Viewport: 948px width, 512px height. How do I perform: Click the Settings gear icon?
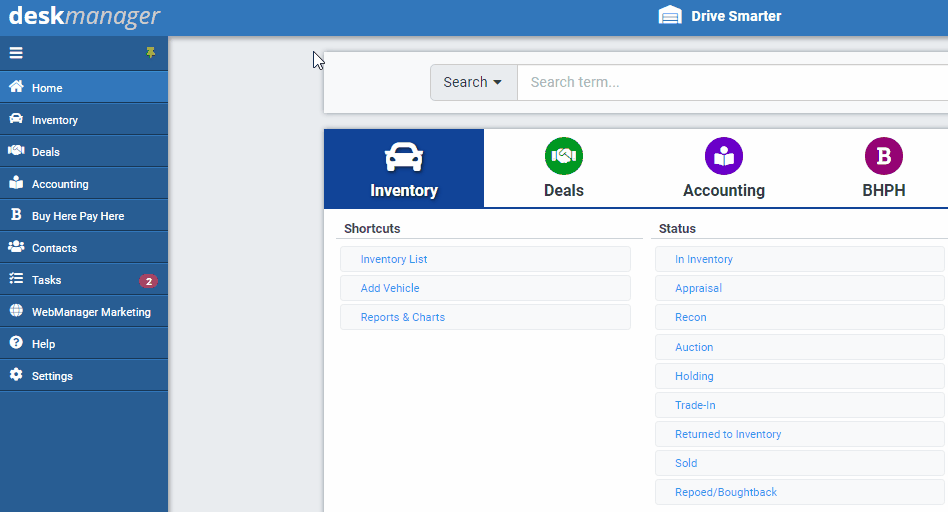[x=16, y=375]
